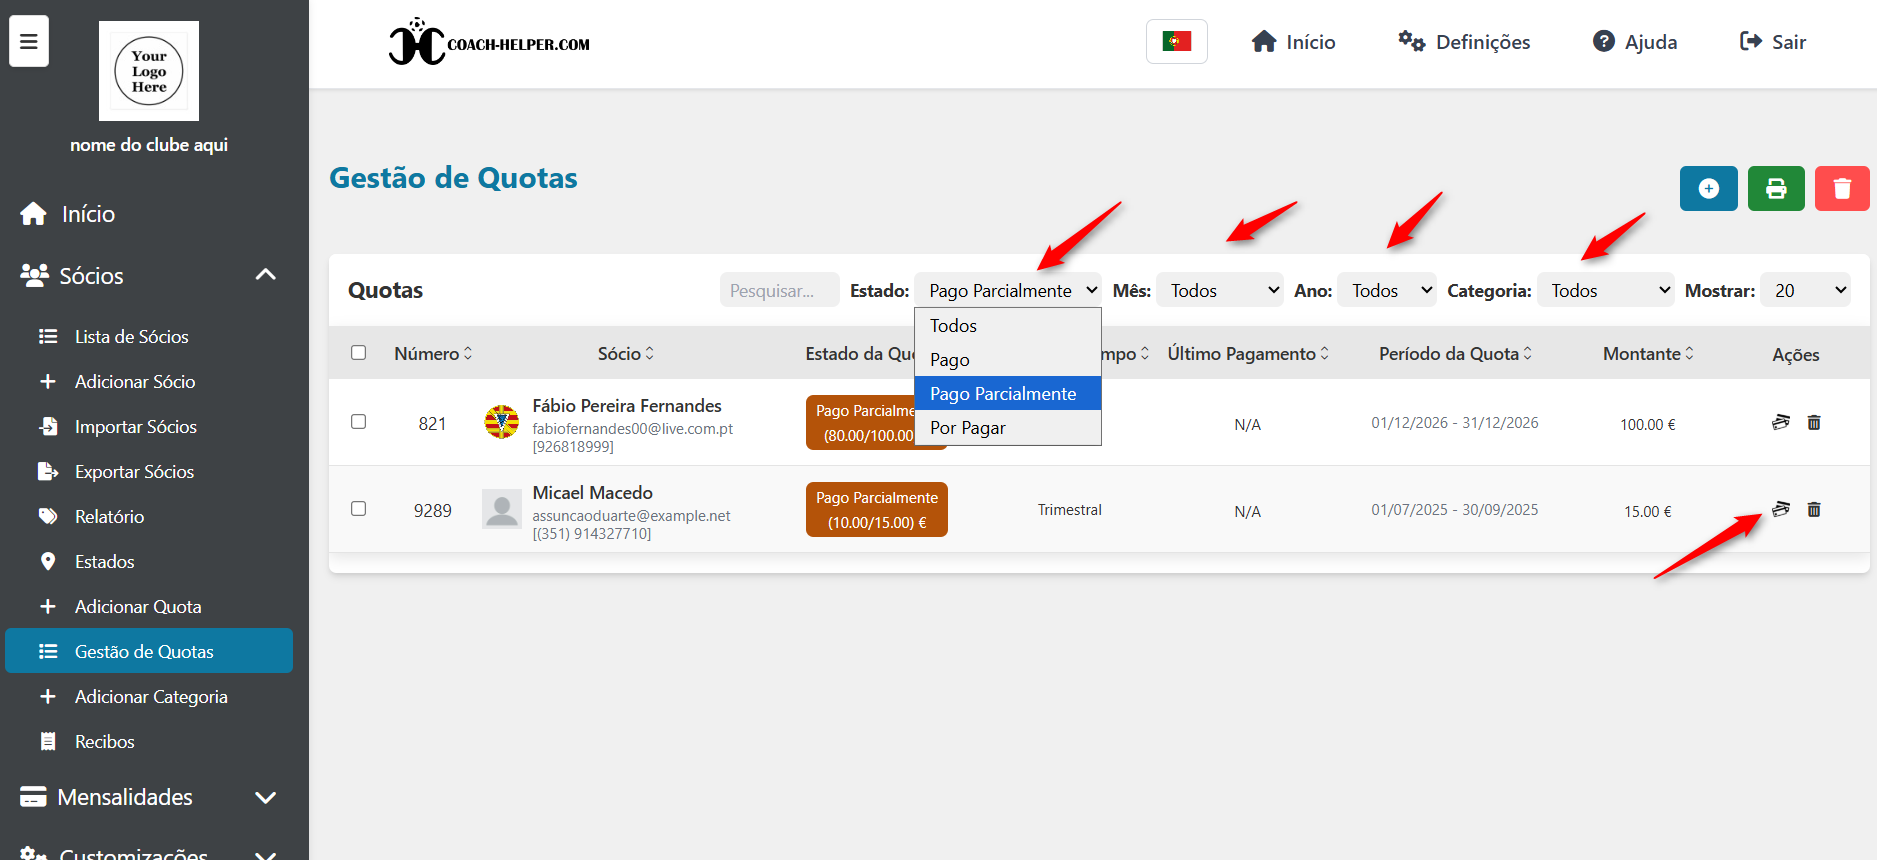Click the hamburger menu icon in sidebar

coord(29,42)
